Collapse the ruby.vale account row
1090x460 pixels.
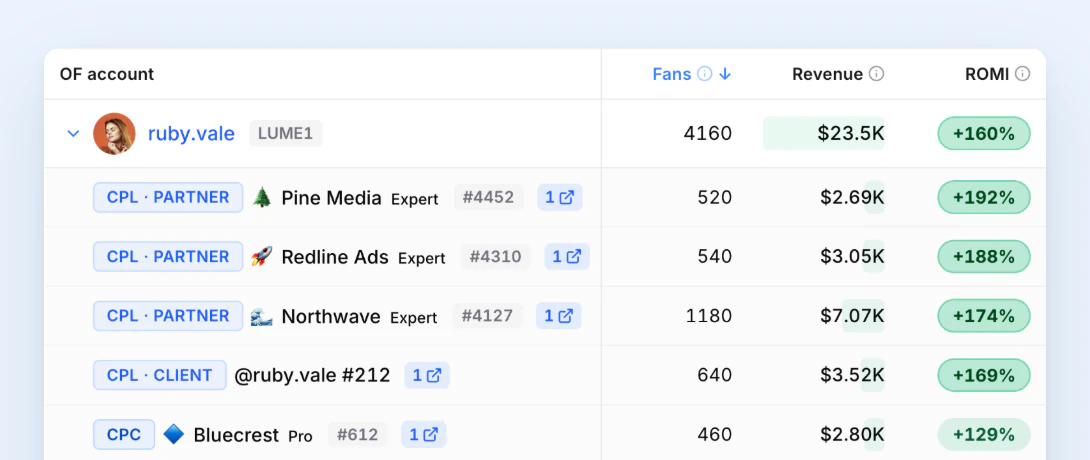(73, 133)
